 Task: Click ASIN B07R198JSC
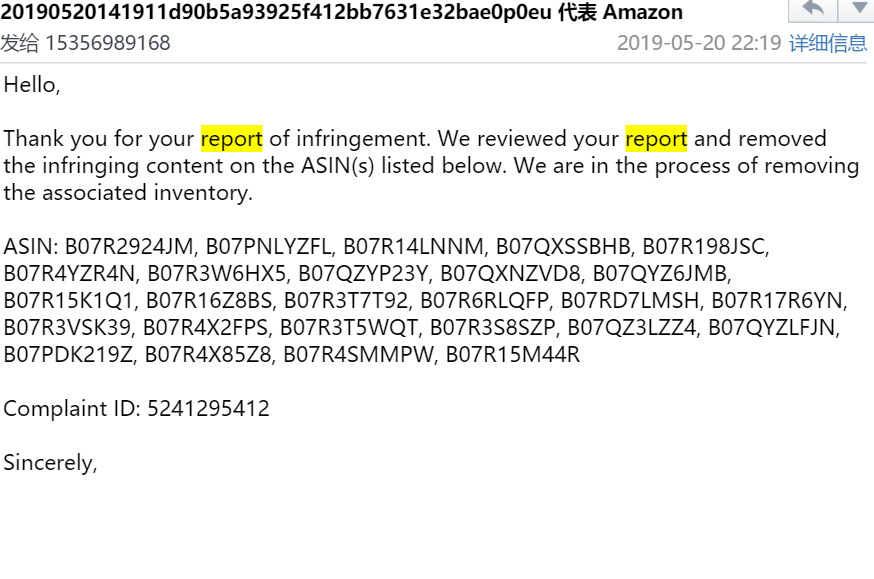(705, 246)
